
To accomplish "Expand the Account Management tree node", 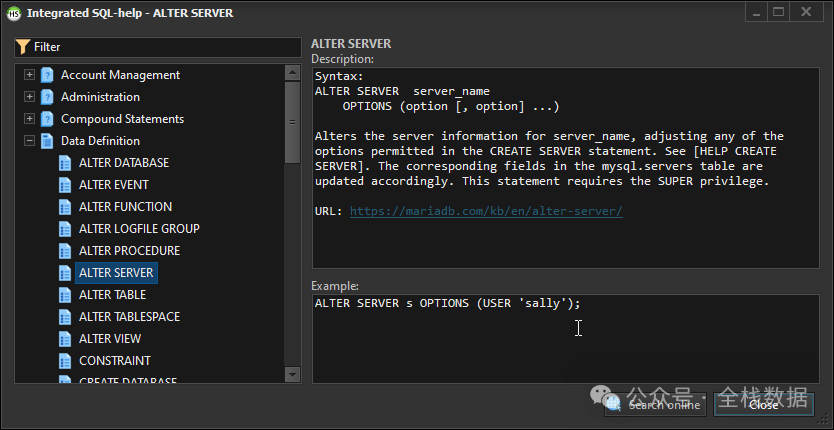I will tap(30, 75).
